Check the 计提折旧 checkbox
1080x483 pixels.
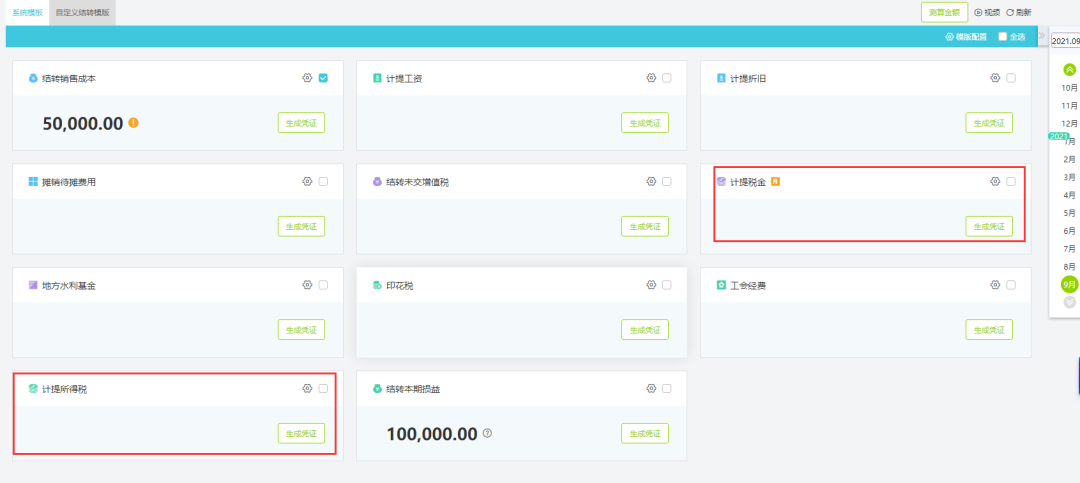click(1010, 78)
